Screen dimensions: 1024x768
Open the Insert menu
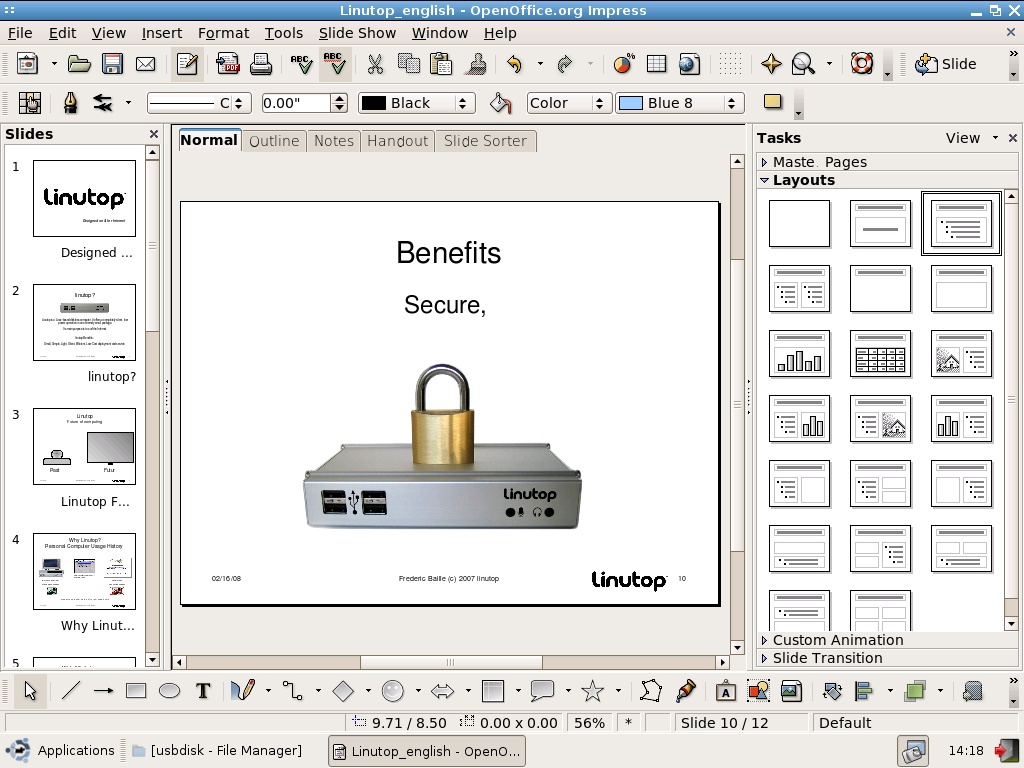coord(161,33)
